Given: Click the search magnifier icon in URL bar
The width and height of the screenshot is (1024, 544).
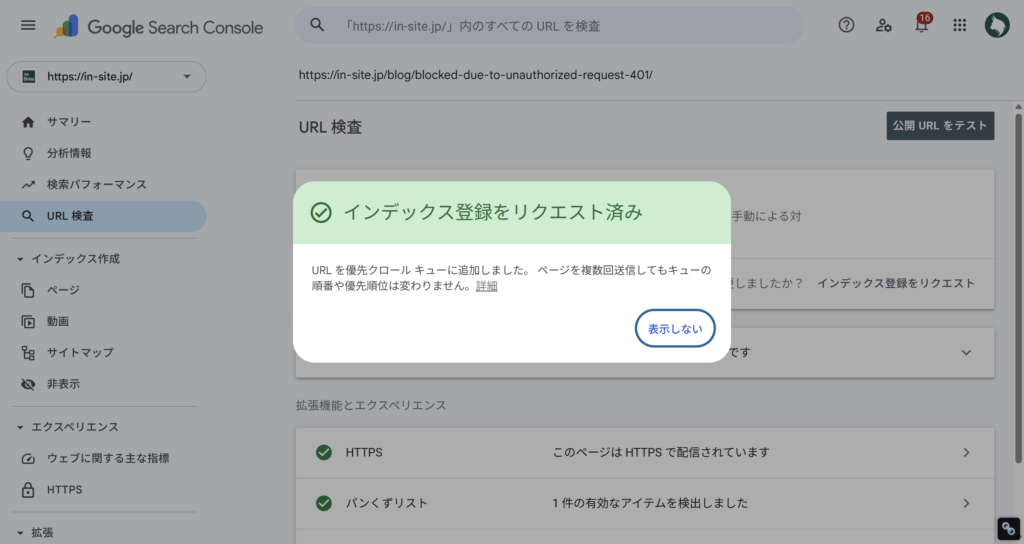Looking at the screenshot, I should click(x=317, y=25).
